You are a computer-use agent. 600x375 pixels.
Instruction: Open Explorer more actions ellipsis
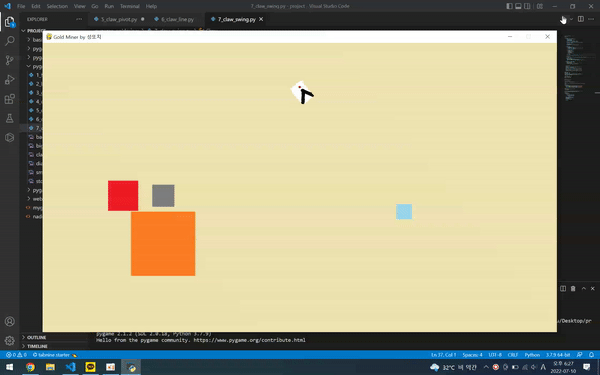[79, 19]
